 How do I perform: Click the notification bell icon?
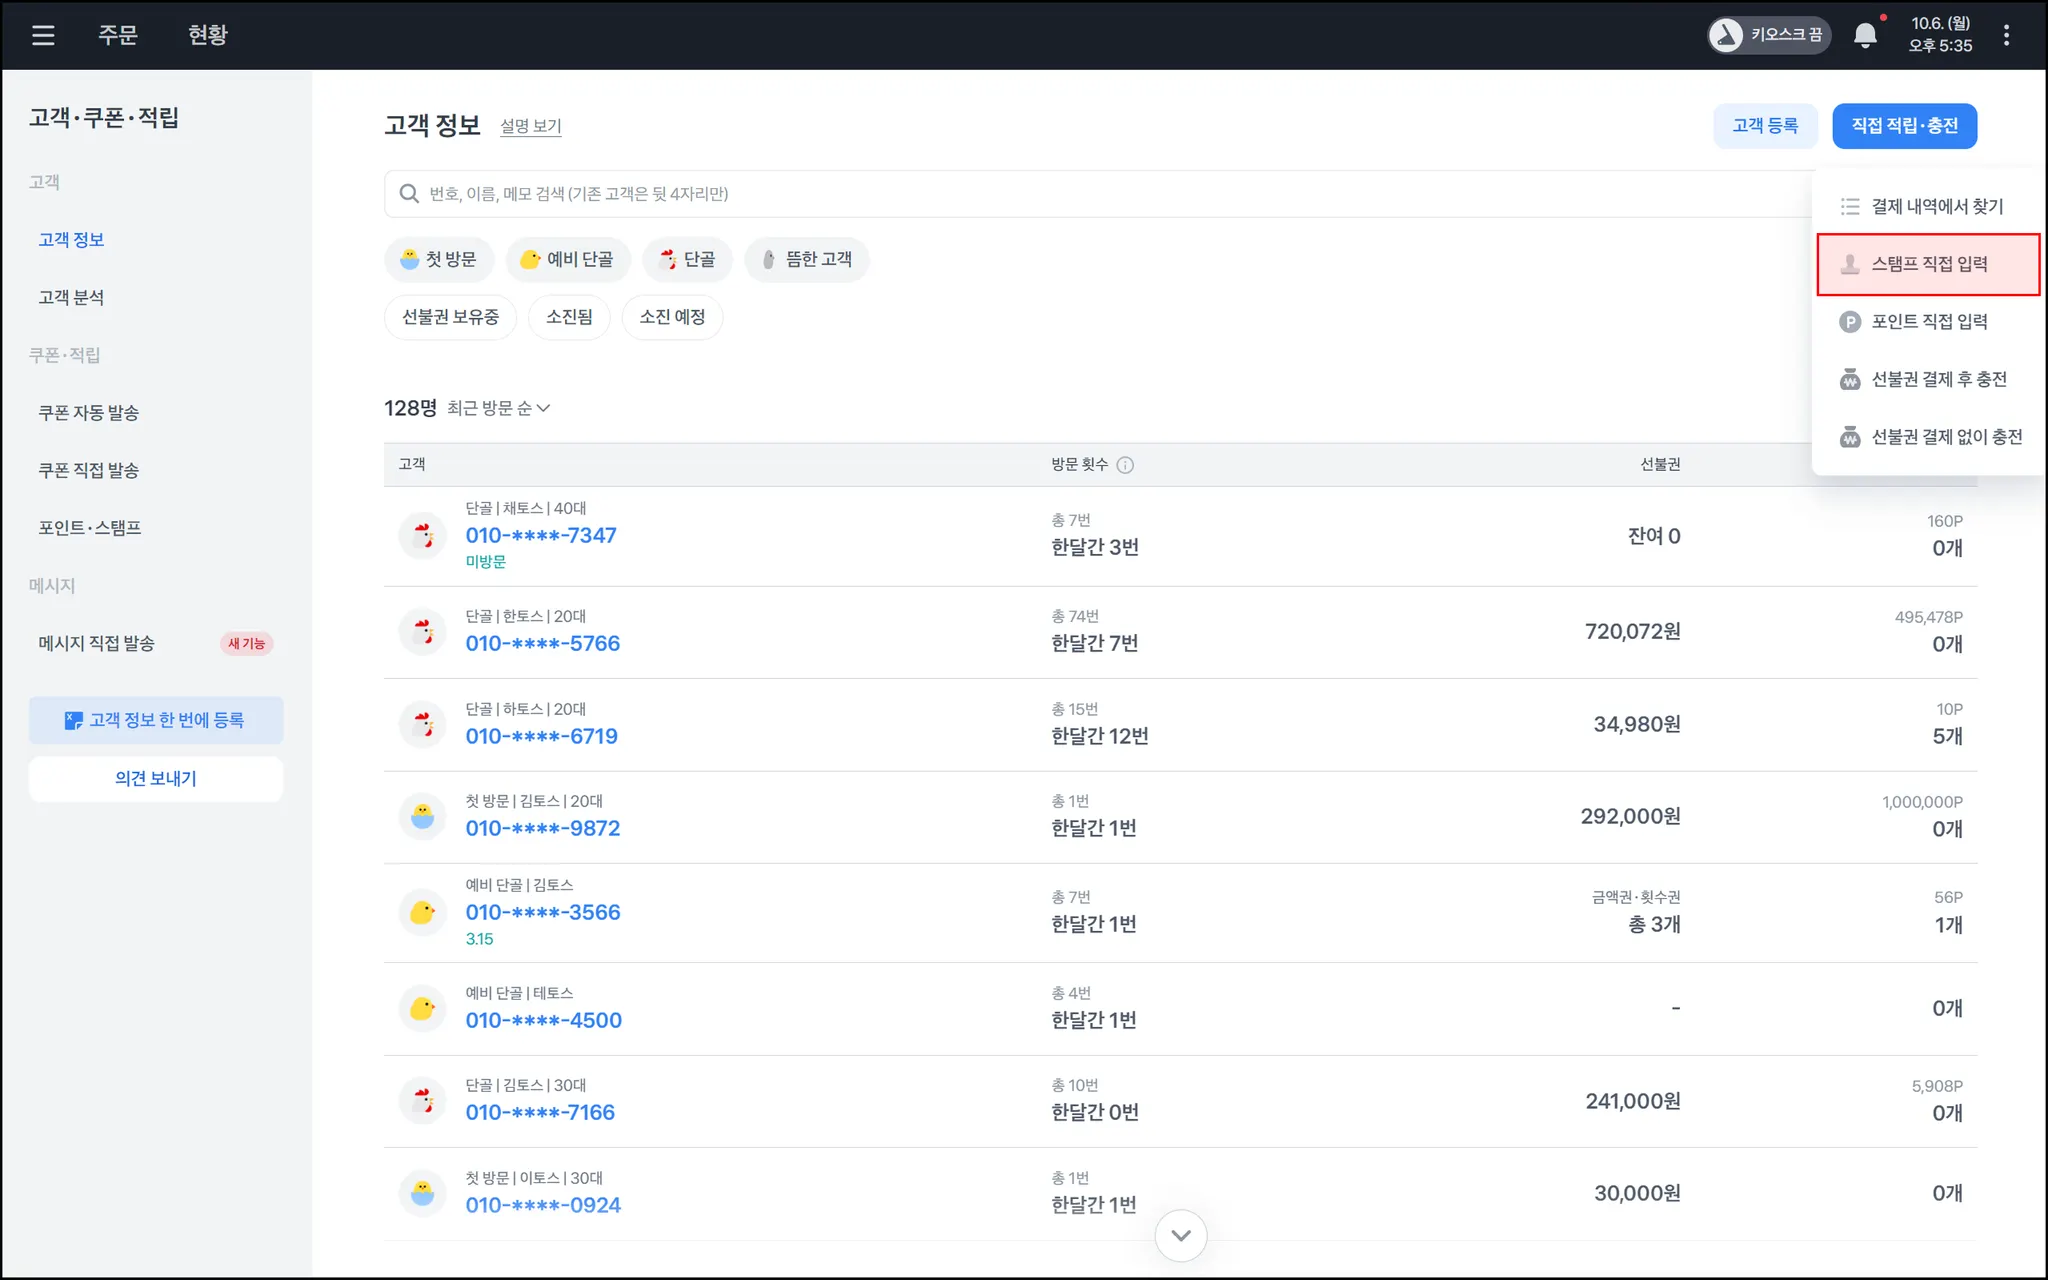tap(1865, 36)
